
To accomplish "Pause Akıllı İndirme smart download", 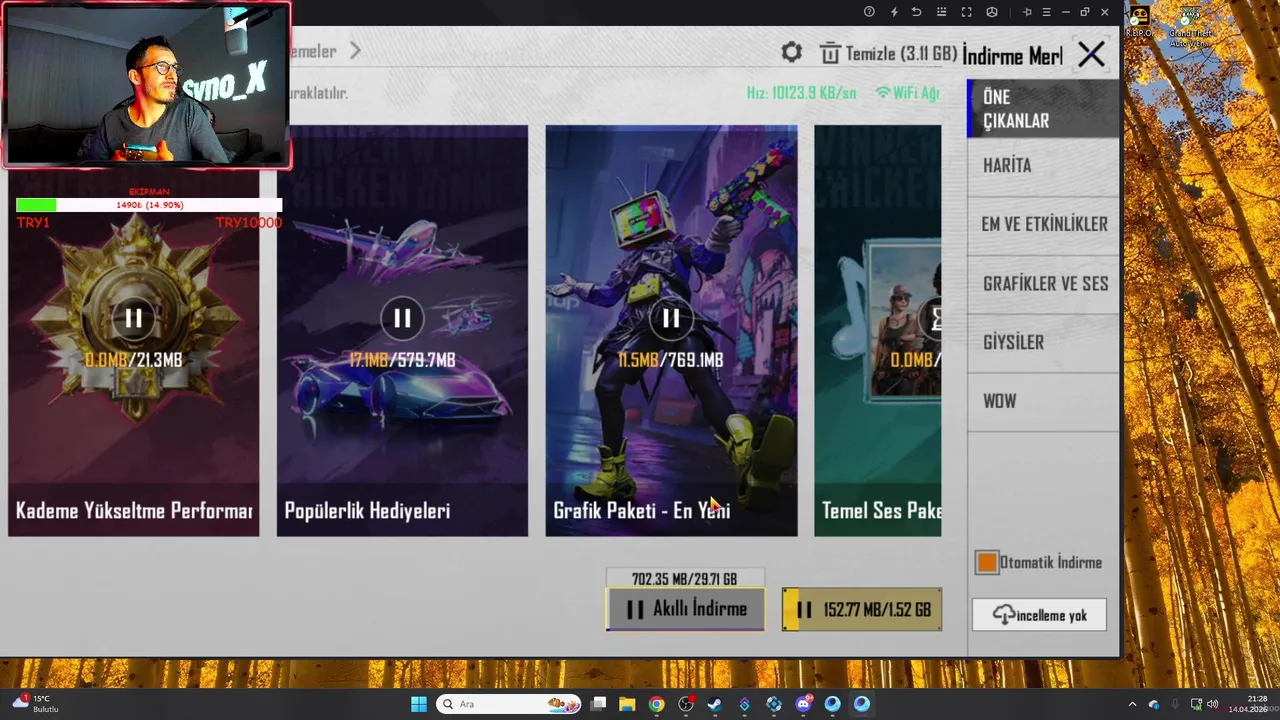I will pyautogui.click(x=685, y=609).
